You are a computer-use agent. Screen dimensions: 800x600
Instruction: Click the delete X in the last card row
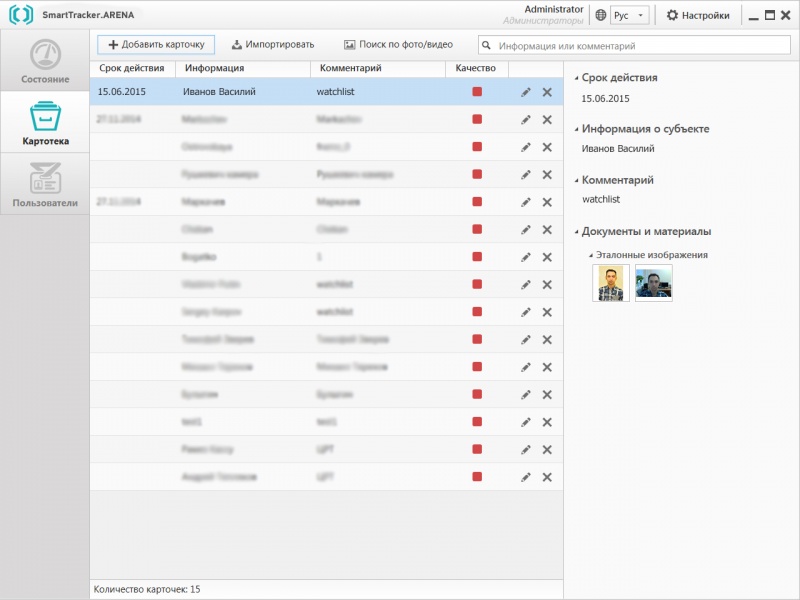click(x=547, y=477)
